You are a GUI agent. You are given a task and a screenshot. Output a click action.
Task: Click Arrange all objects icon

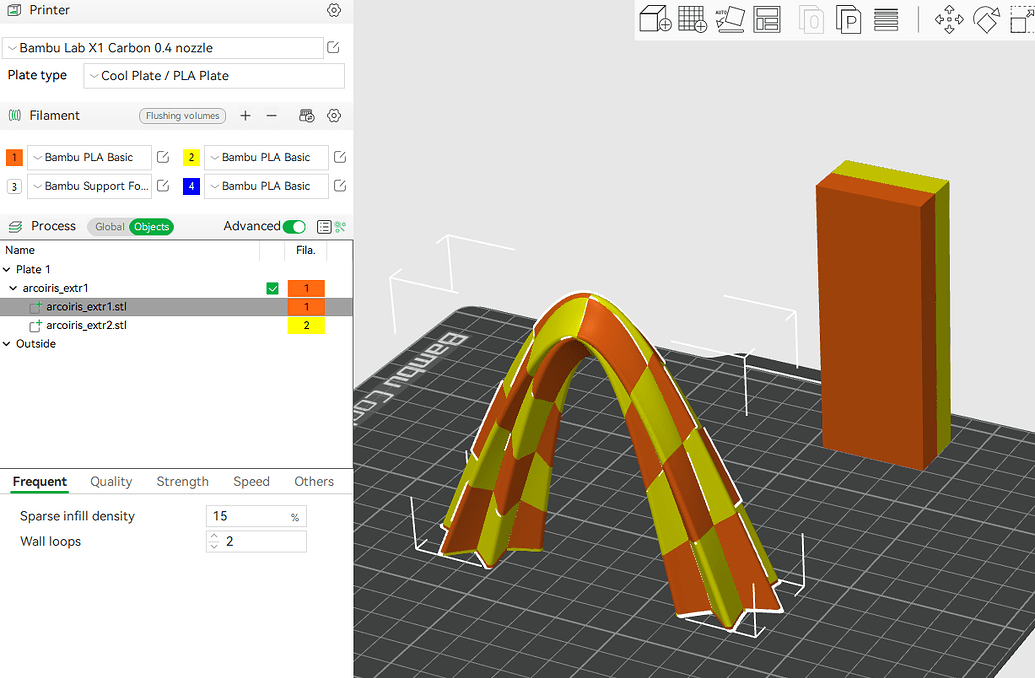[x=767, y=19]
